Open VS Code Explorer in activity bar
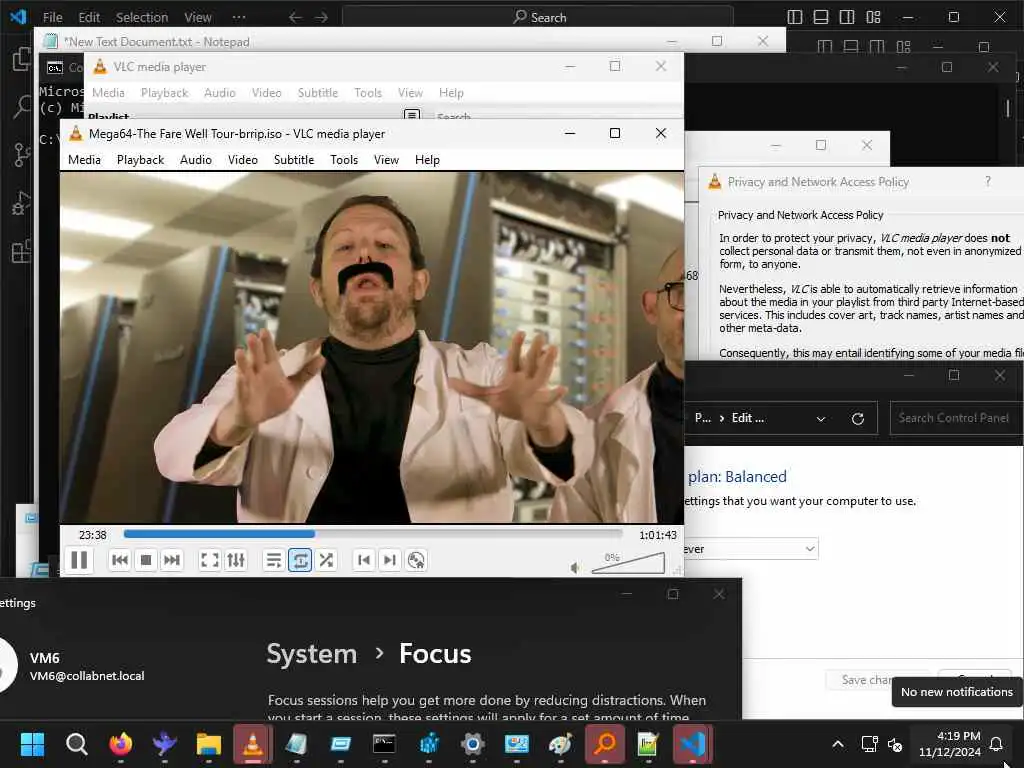1024x768 pixels. (22, 60)
